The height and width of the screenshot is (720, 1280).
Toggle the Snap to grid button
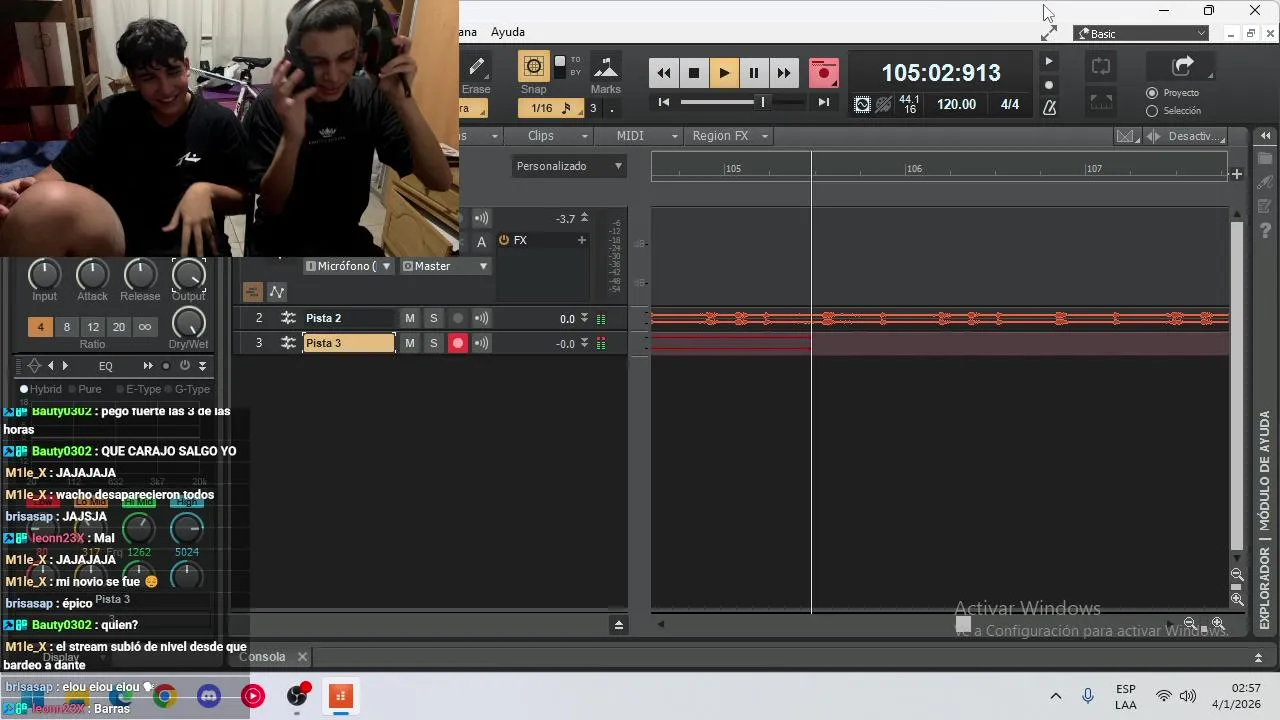pos(533,67)
